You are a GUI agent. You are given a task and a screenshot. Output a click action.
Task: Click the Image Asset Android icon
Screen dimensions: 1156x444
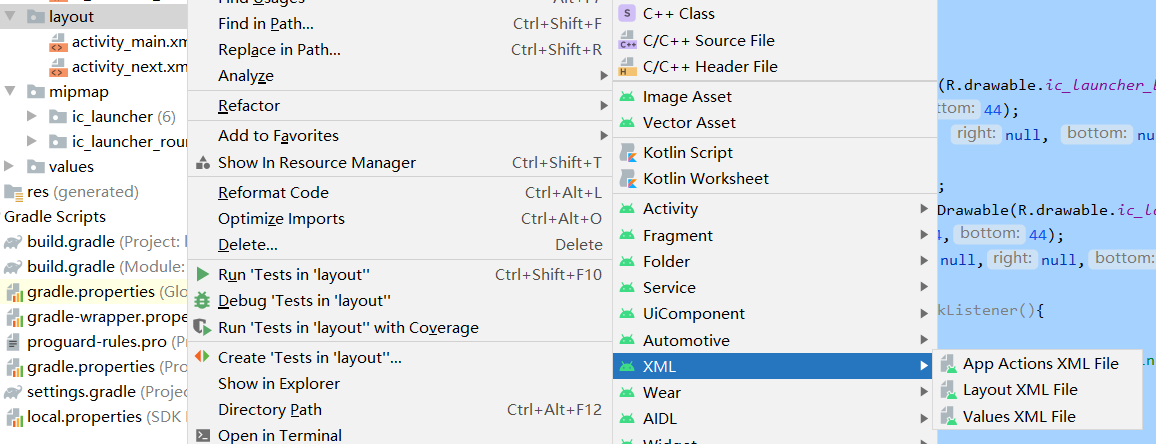tap(628, 97)
